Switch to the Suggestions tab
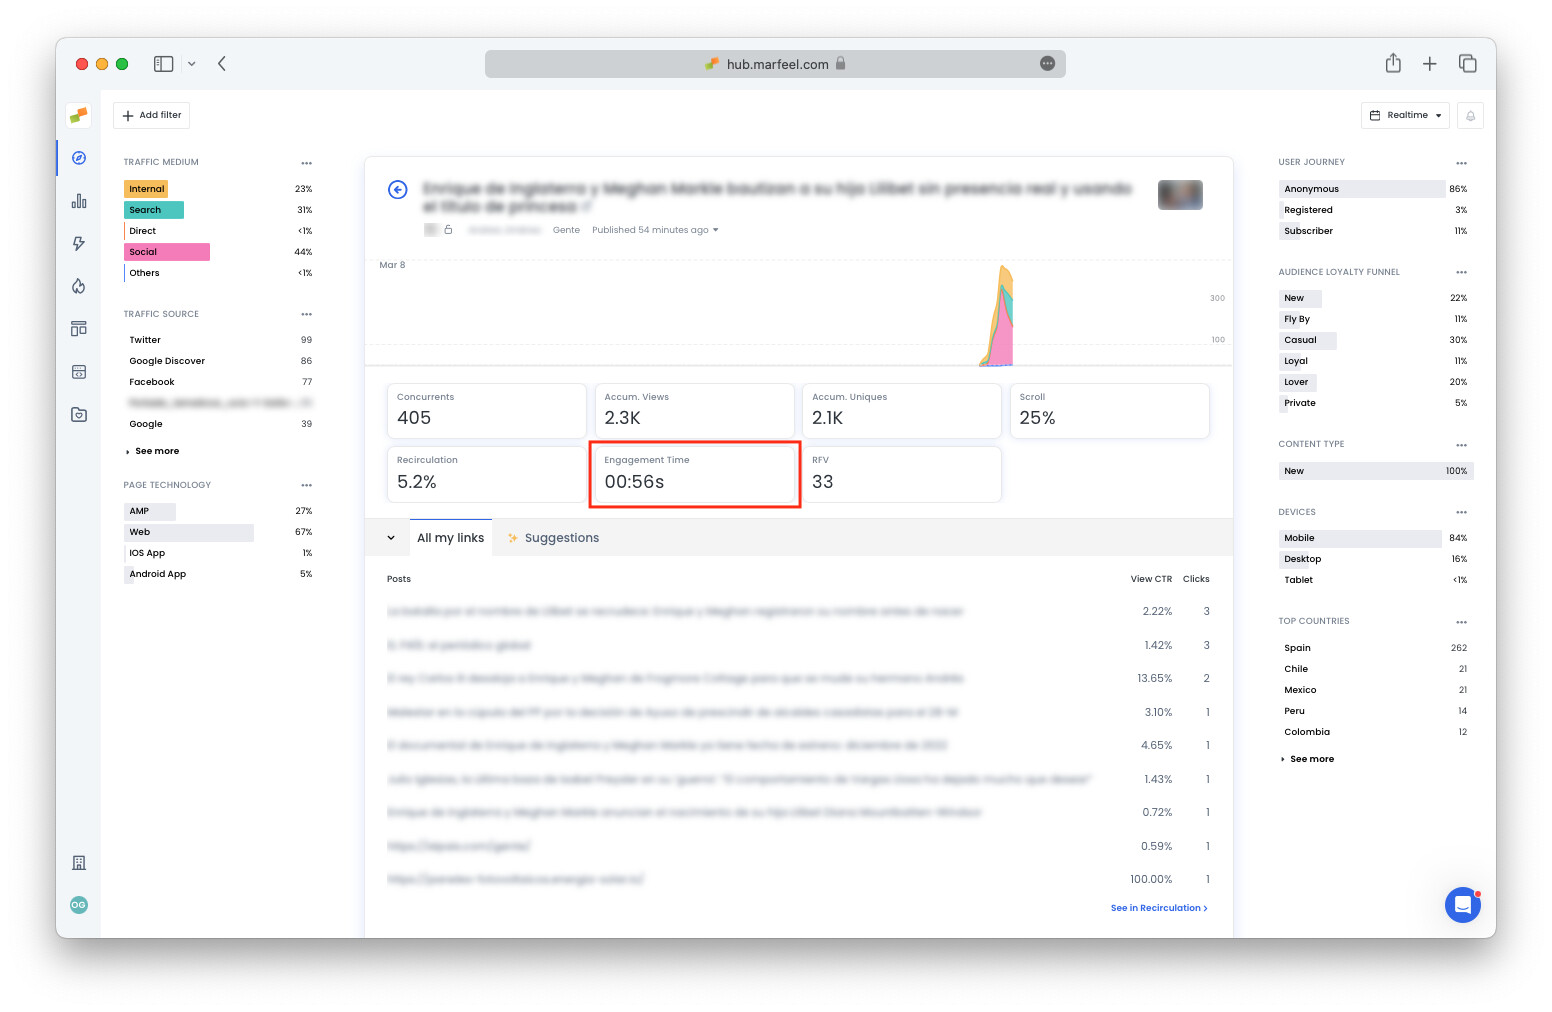Screen dimensions: 1552x1012 (562, 537)
